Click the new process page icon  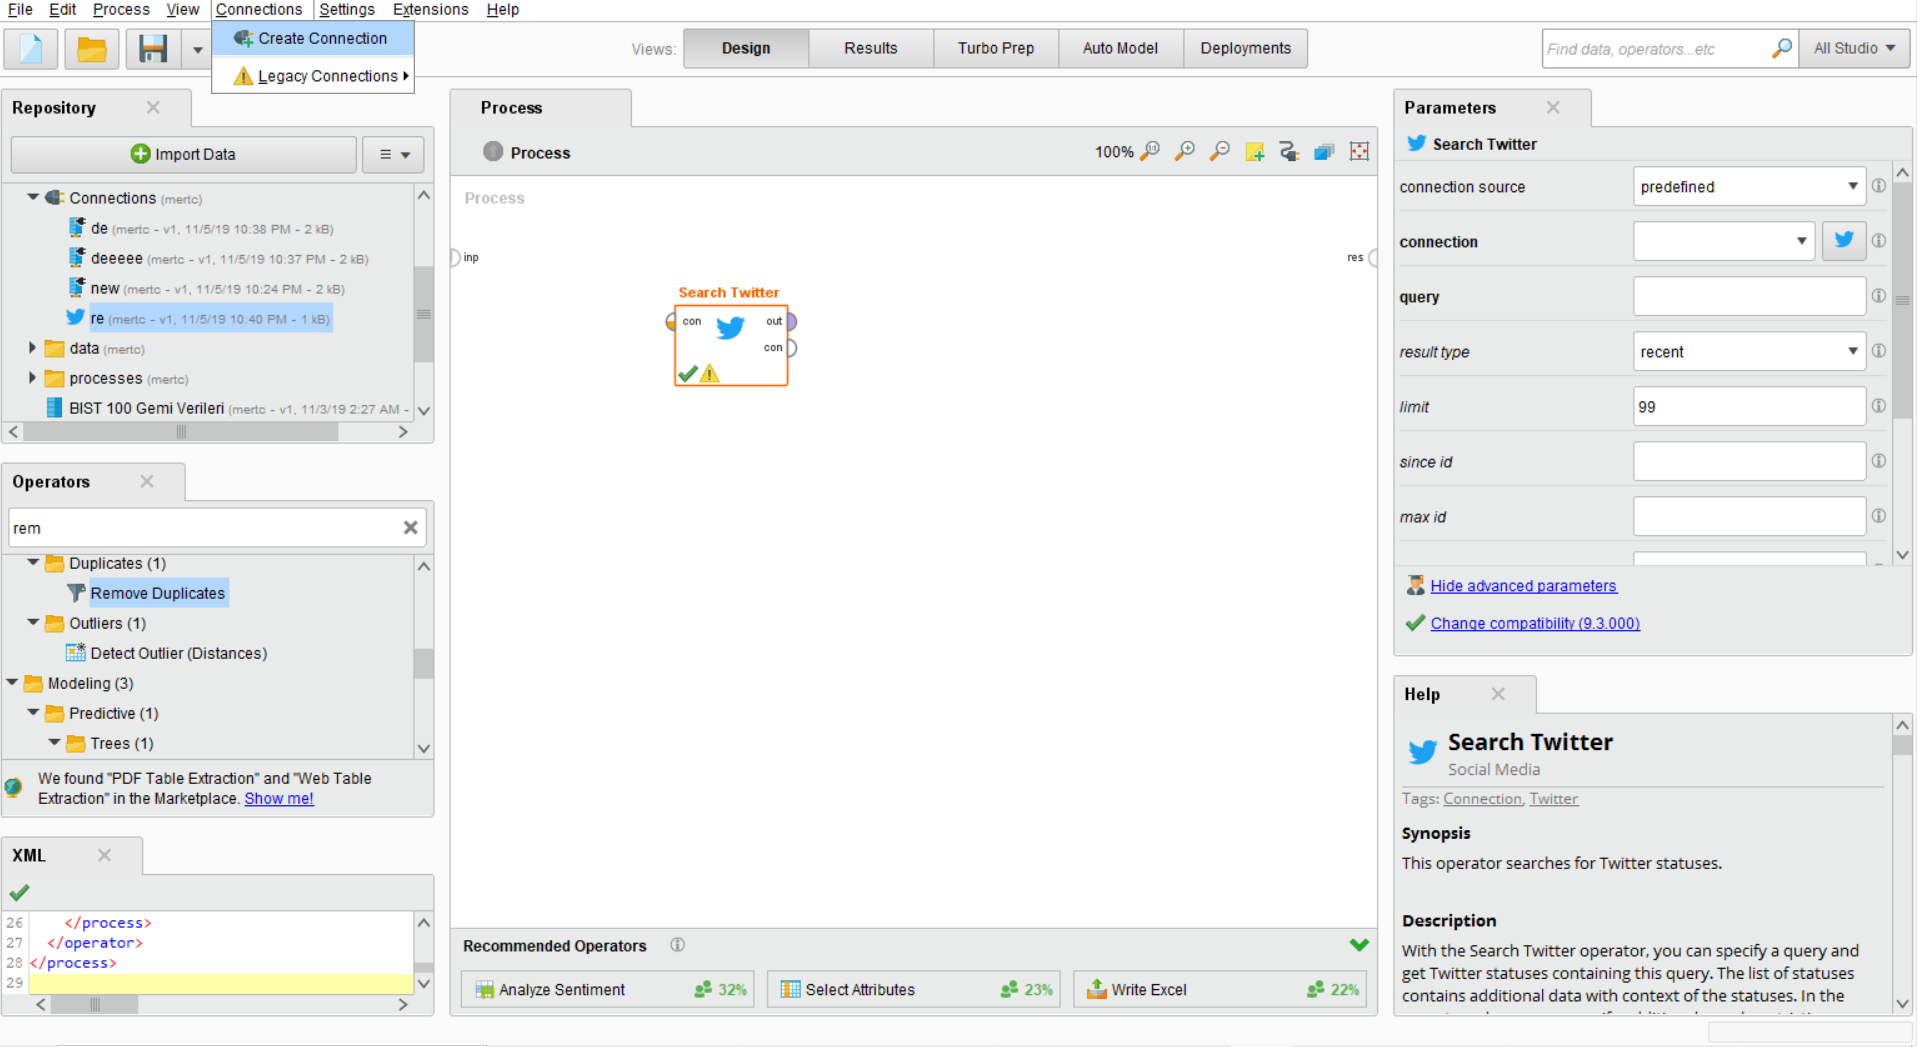pos(31,48)
